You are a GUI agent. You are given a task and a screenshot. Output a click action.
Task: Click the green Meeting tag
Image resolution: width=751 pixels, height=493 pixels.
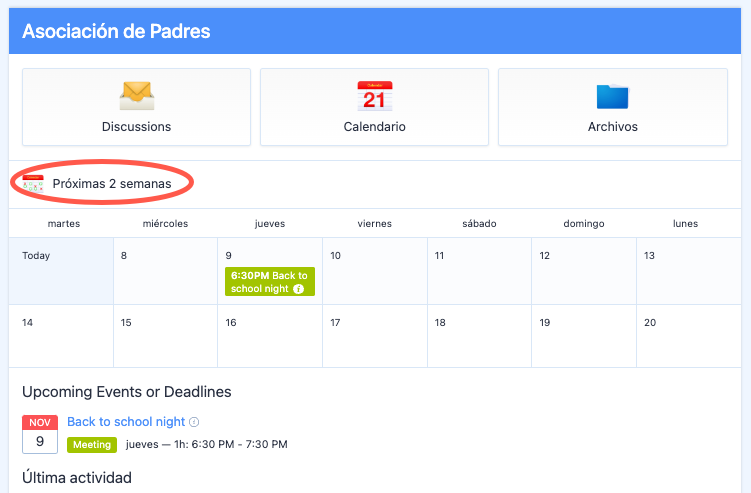(92, 444)
